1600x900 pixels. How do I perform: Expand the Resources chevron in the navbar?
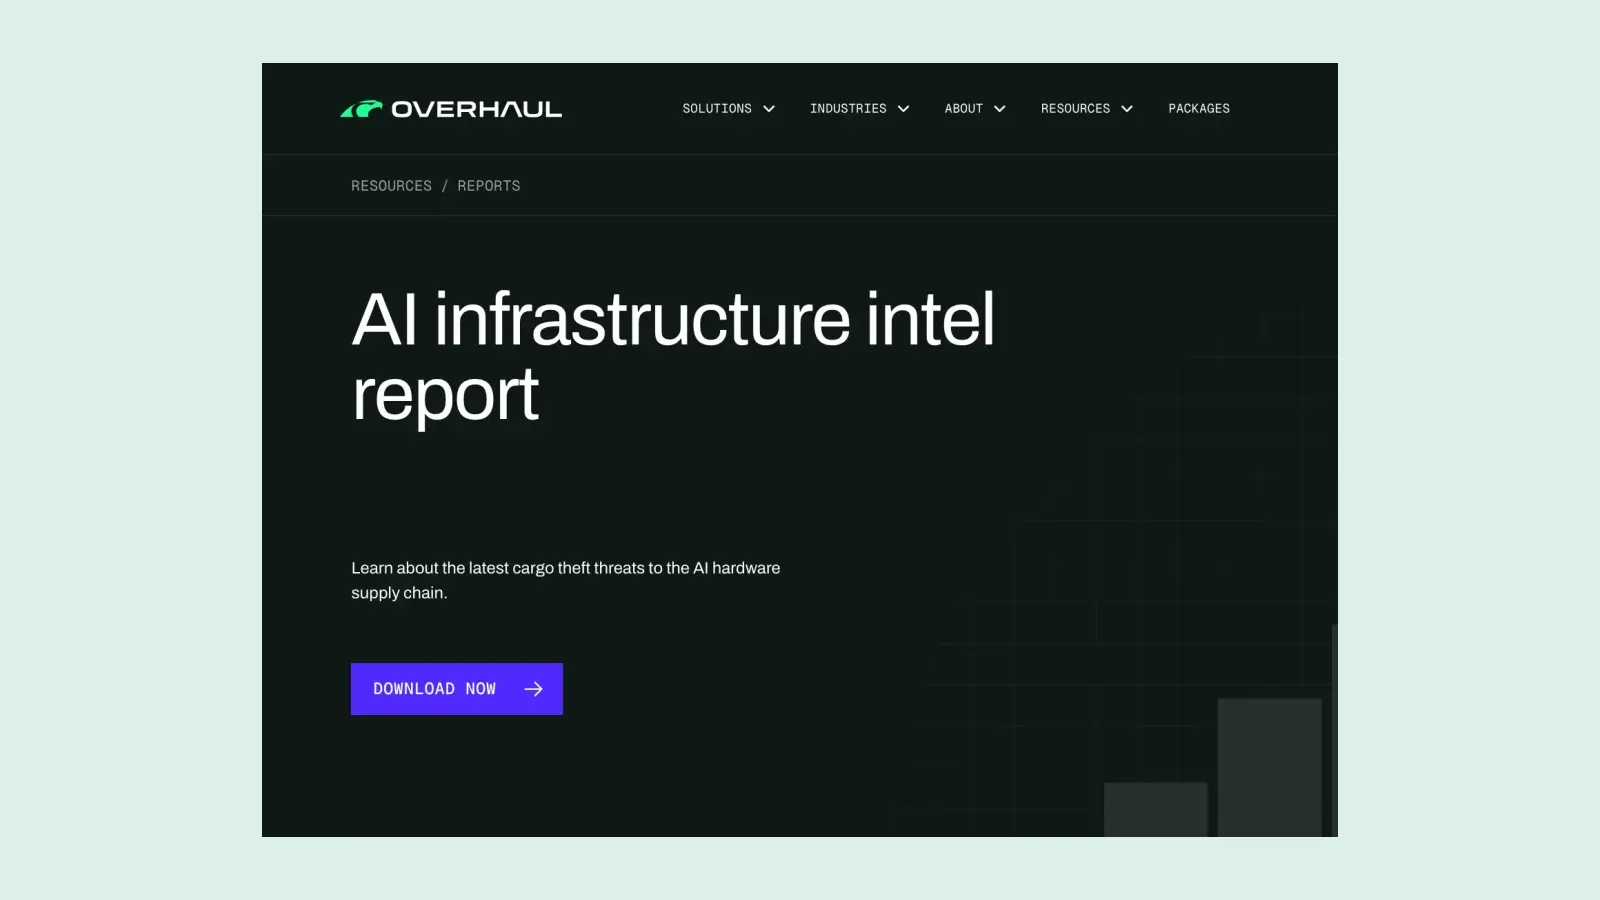pos(1127,109)
